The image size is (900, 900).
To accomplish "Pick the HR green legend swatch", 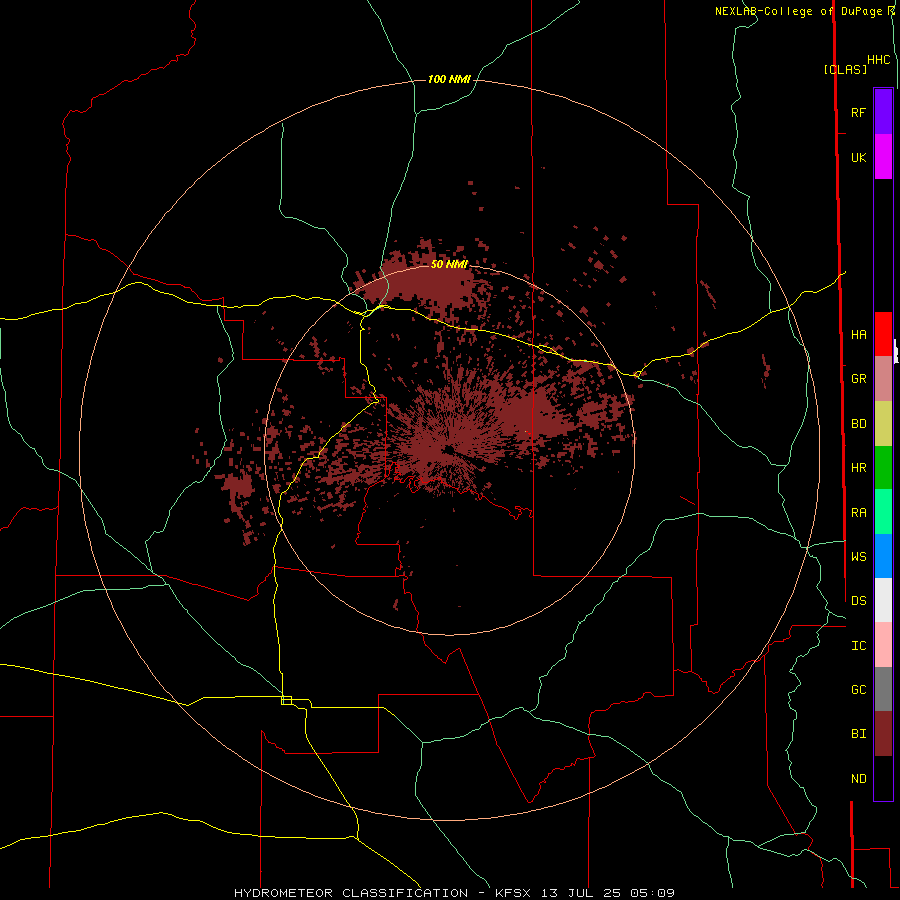I will click(x=883, y=468).
